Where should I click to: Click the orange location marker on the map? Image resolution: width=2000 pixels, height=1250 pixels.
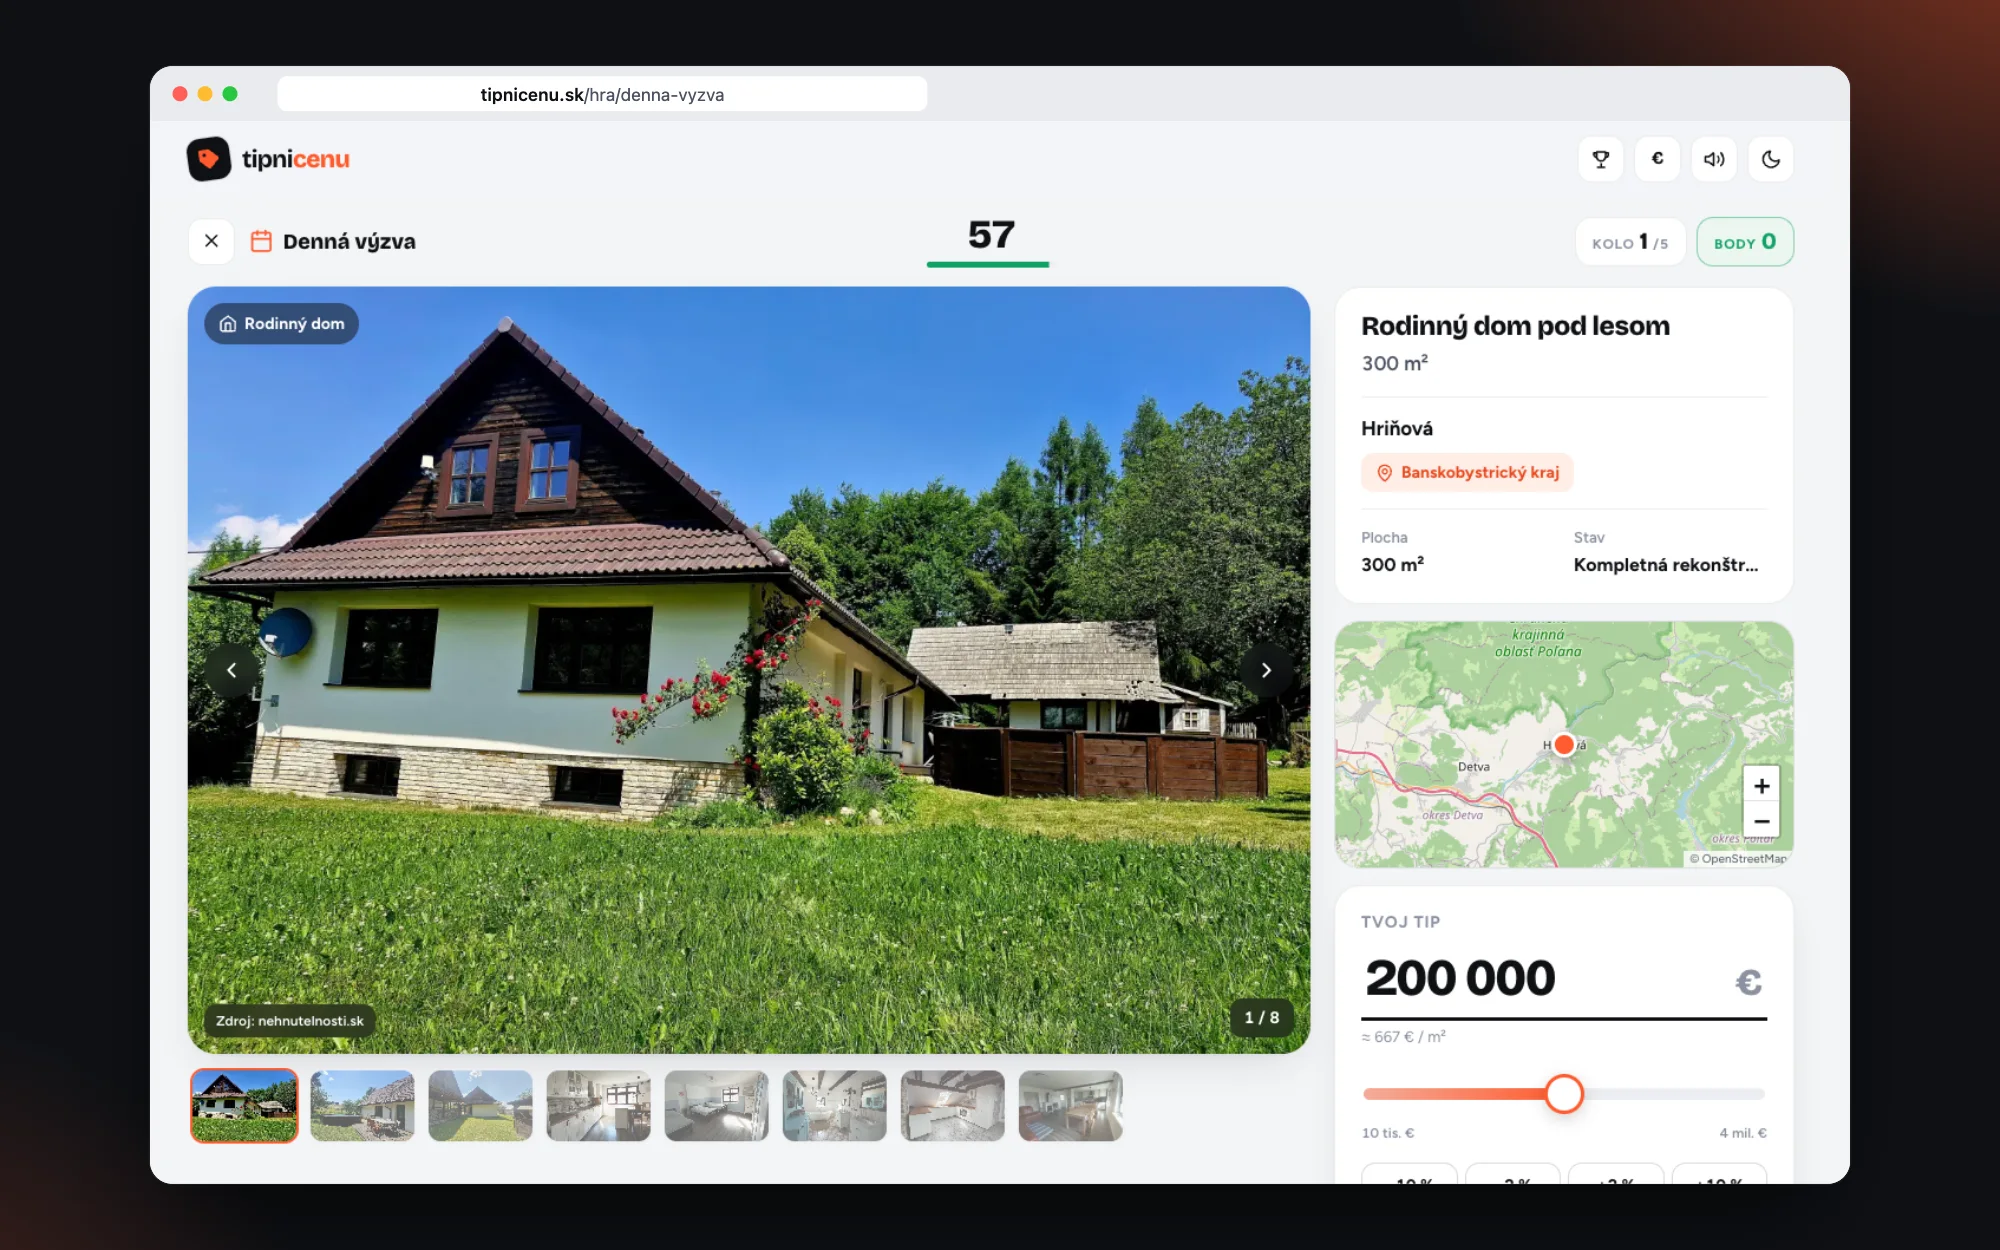(1564, 744)
